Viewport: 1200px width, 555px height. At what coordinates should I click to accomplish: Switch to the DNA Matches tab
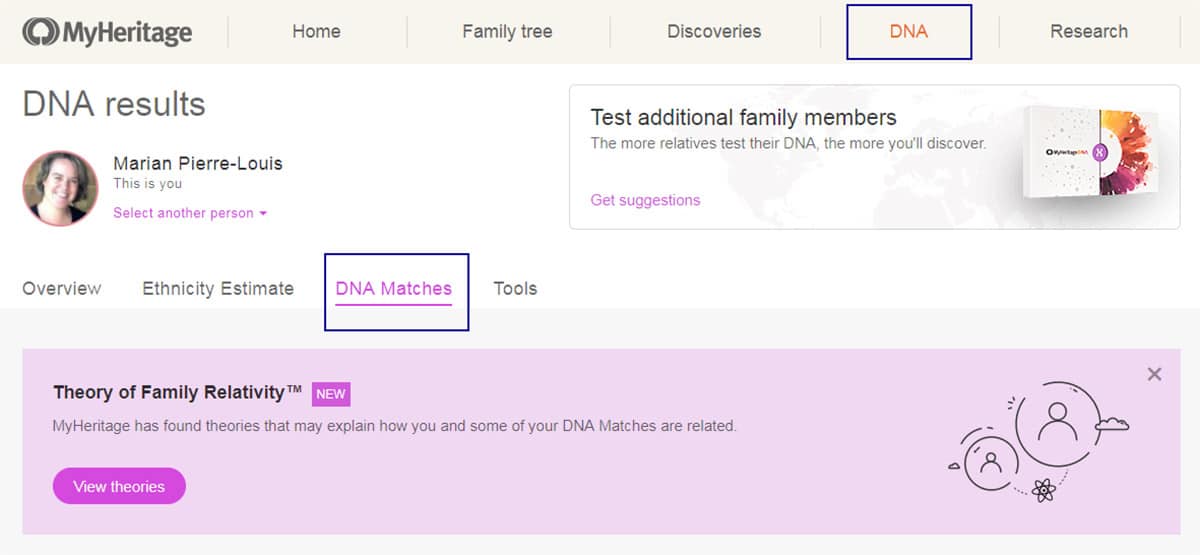click(394, 289)
